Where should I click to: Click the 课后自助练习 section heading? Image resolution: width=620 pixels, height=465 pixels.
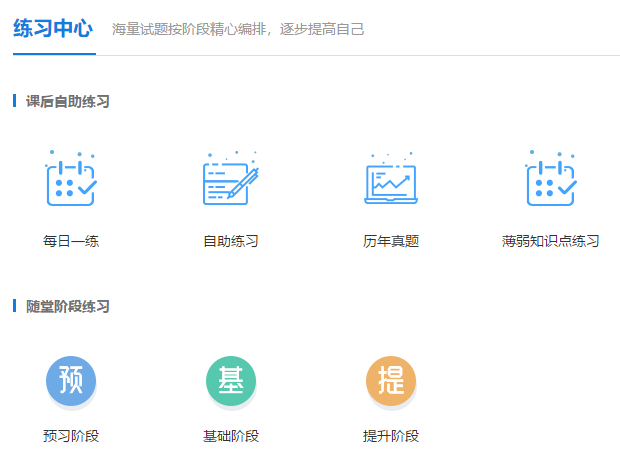(68, 101)
